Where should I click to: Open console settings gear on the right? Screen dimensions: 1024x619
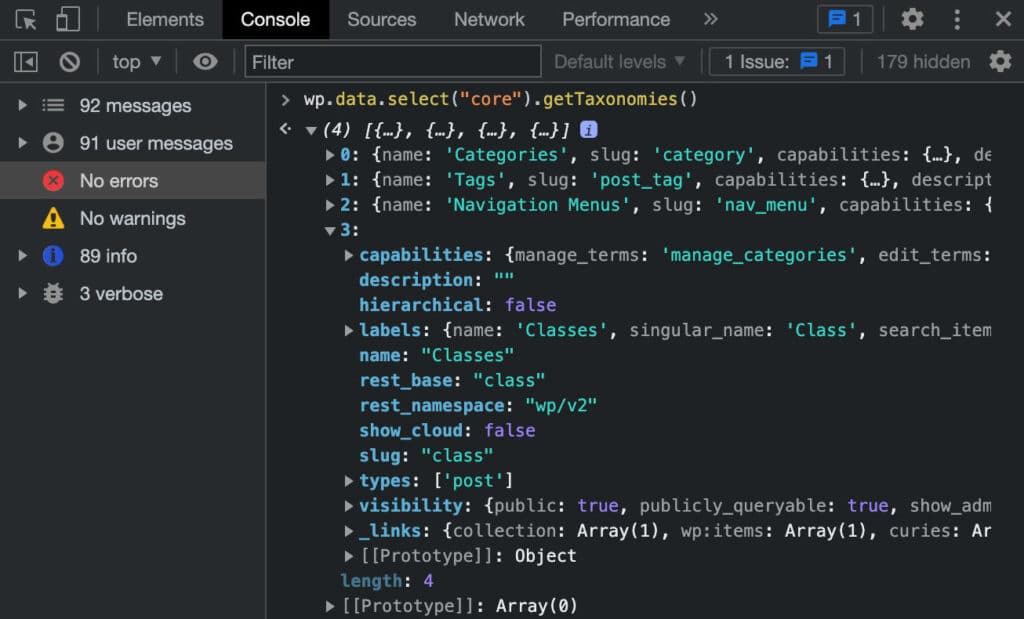[x=1000, y=61]
